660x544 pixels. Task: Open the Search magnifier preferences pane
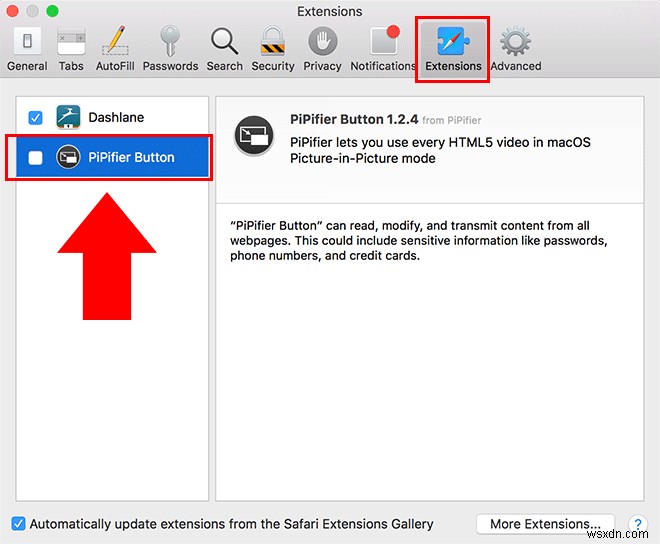[224, 49]
